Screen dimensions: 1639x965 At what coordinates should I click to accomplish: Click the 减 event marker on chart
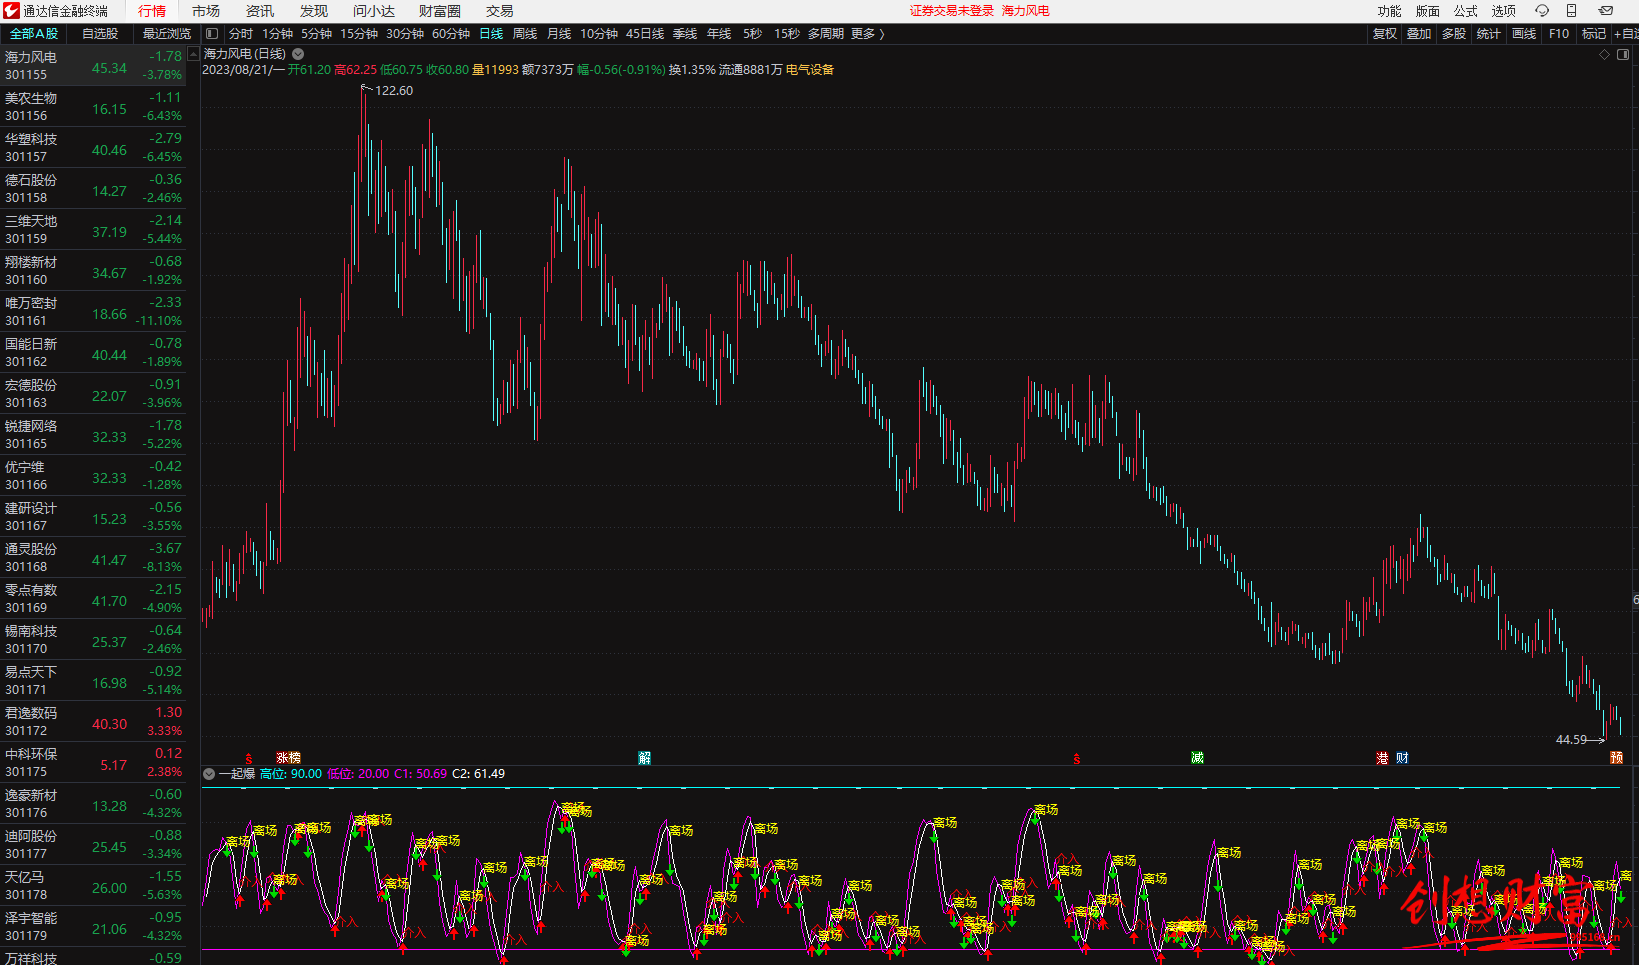pyautogui.click(x=1197, y=758)
